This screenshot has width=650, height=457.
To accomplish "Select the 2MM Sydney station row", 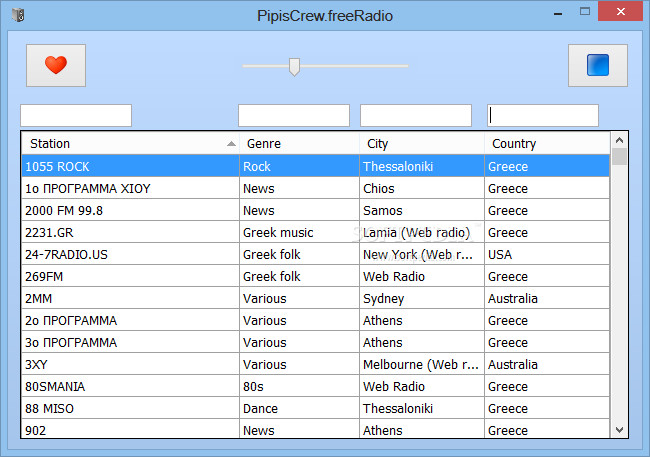I will (x=315, y=298).
